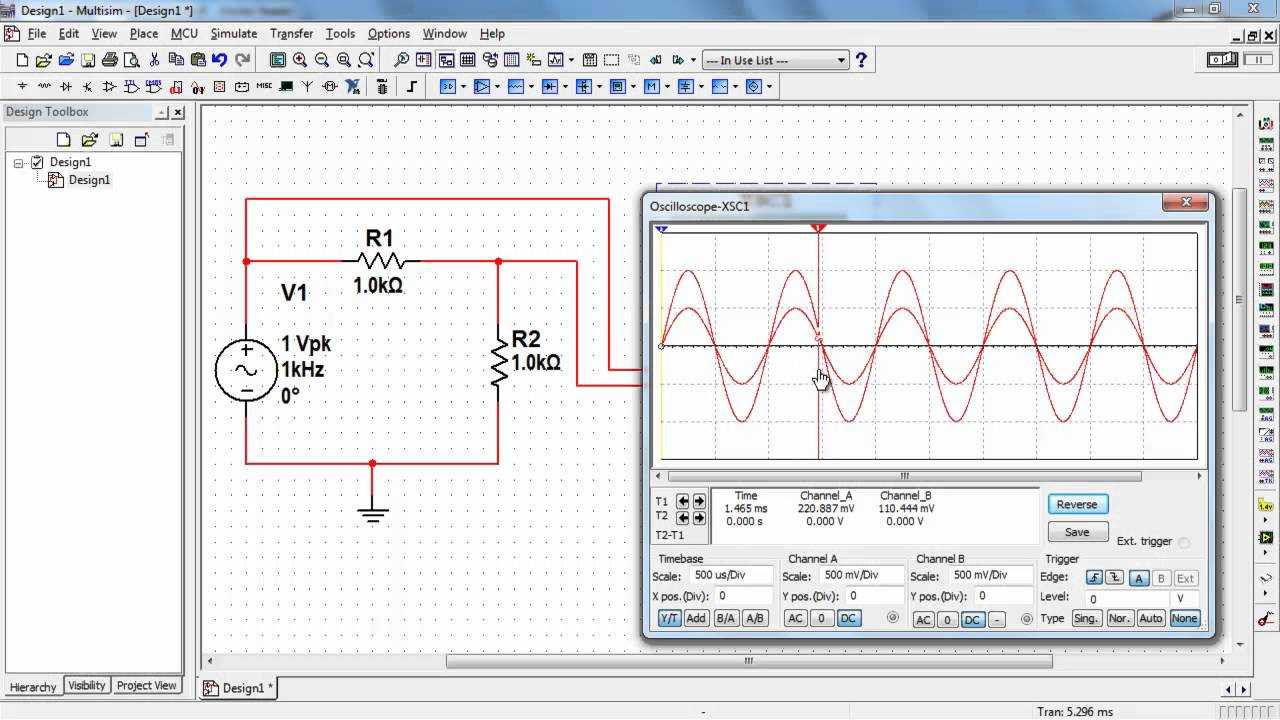Image resolution: width=1280 pixels, height=720 pixels.
Task: Place an Analog op-amp component
Action: click(x=109, y=86)
